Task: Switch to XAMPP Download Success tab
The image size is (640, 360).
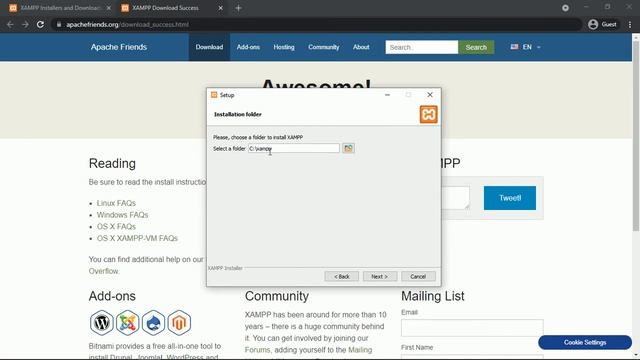Action: pyautogui.click(x=172, y=8)
